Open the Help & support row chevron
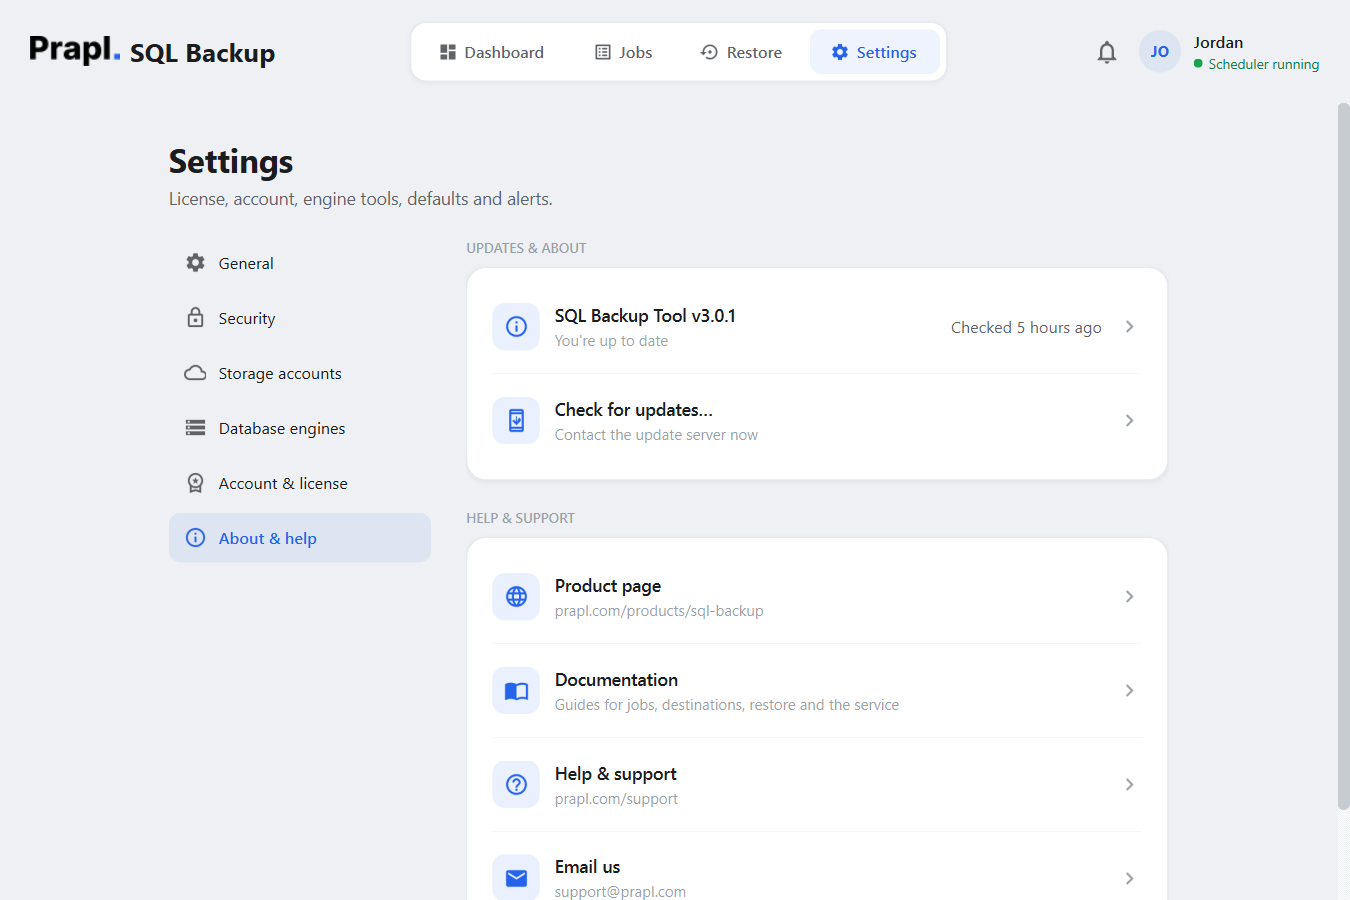The image size is (1350, 900). pos(1129,784)
